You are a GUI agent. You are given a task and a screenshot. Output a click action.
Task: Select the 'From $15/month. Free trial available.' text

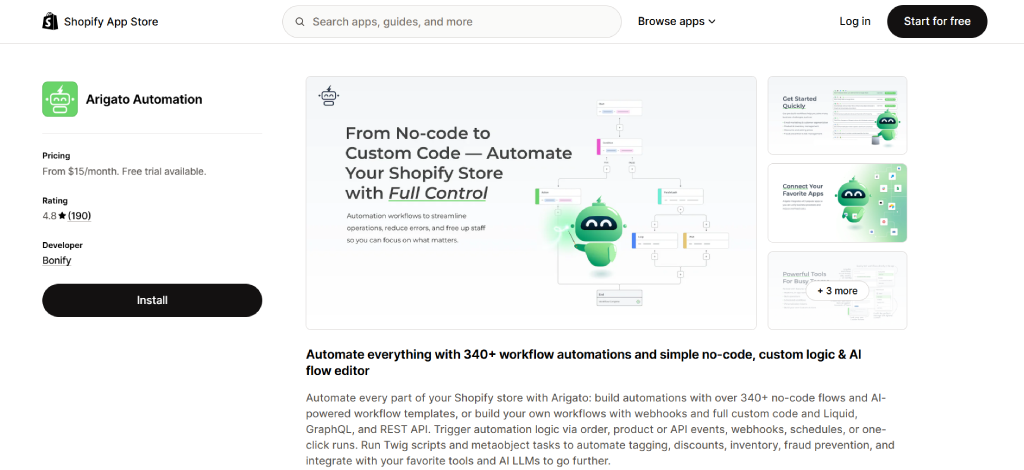coord(124,172)
